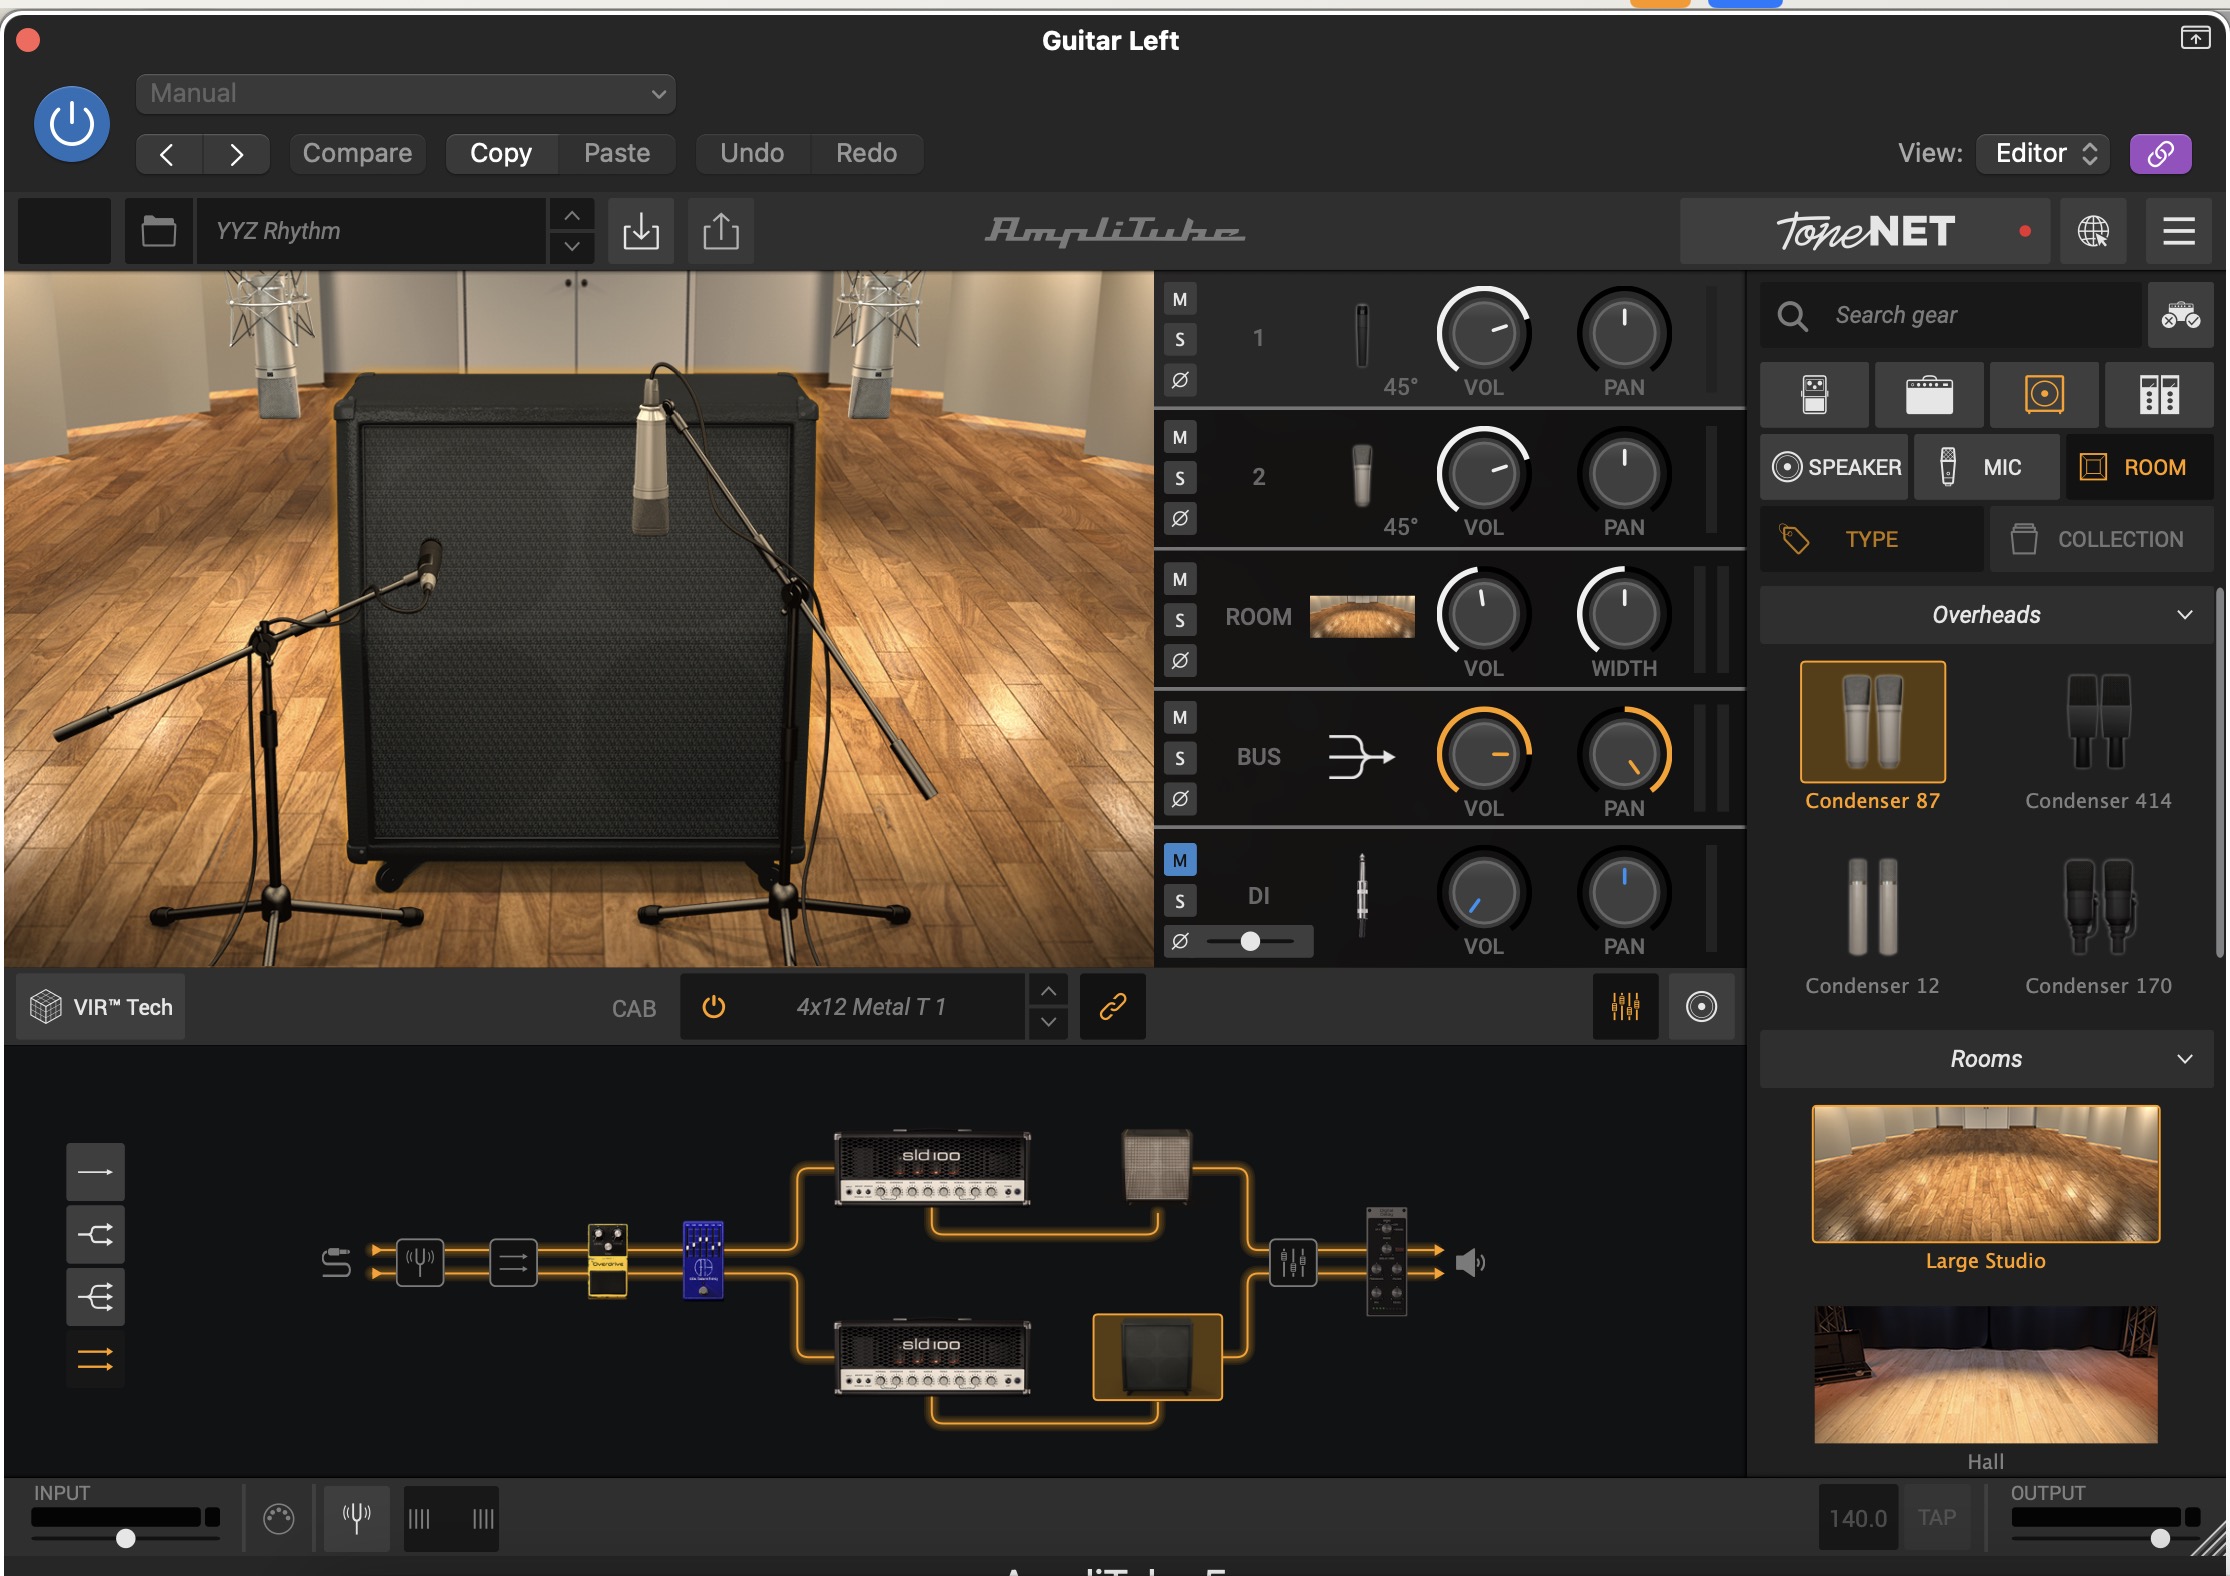The height and width of the screenshot is (1576, 2230).
Task: Mute mic channel 2
Action: 1180,437
